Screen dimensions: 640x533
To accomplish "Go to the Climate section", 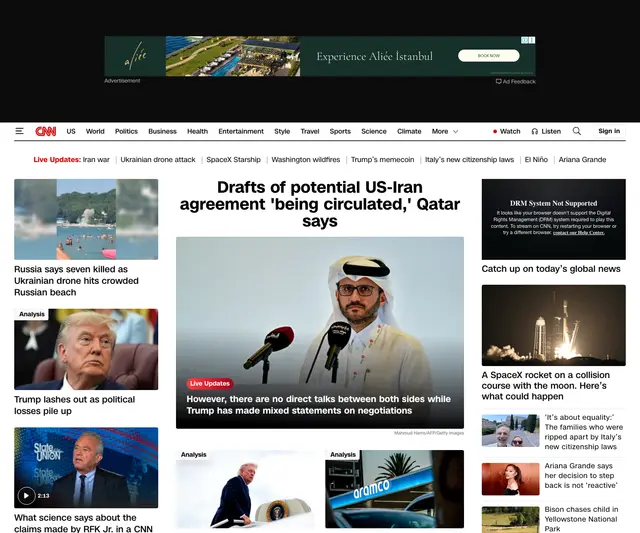I will point(409,131).
